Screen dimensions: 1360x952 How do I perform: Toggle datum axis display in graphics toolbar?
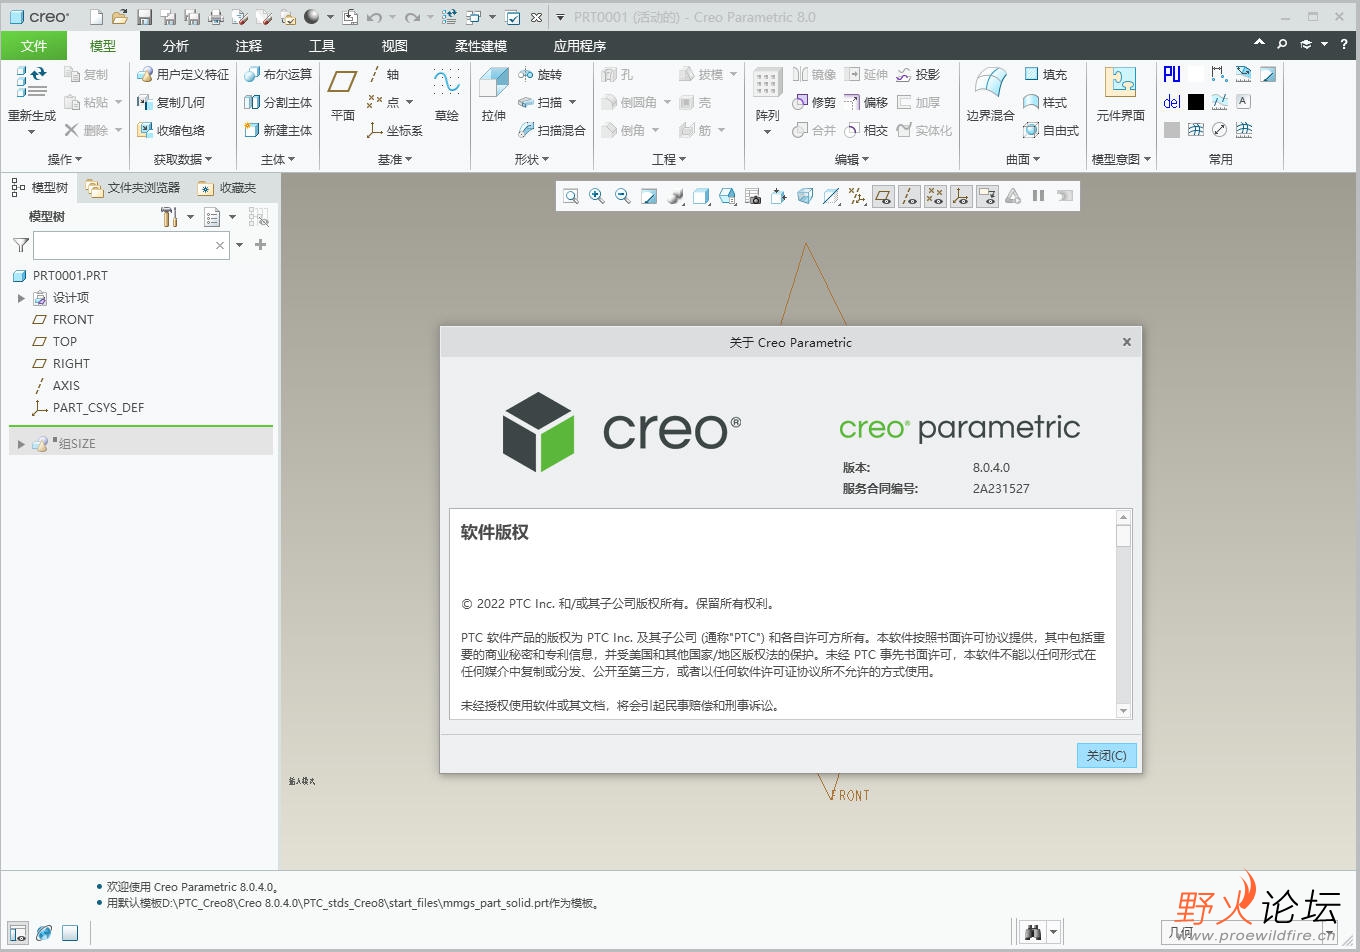(x=909, y=196)
